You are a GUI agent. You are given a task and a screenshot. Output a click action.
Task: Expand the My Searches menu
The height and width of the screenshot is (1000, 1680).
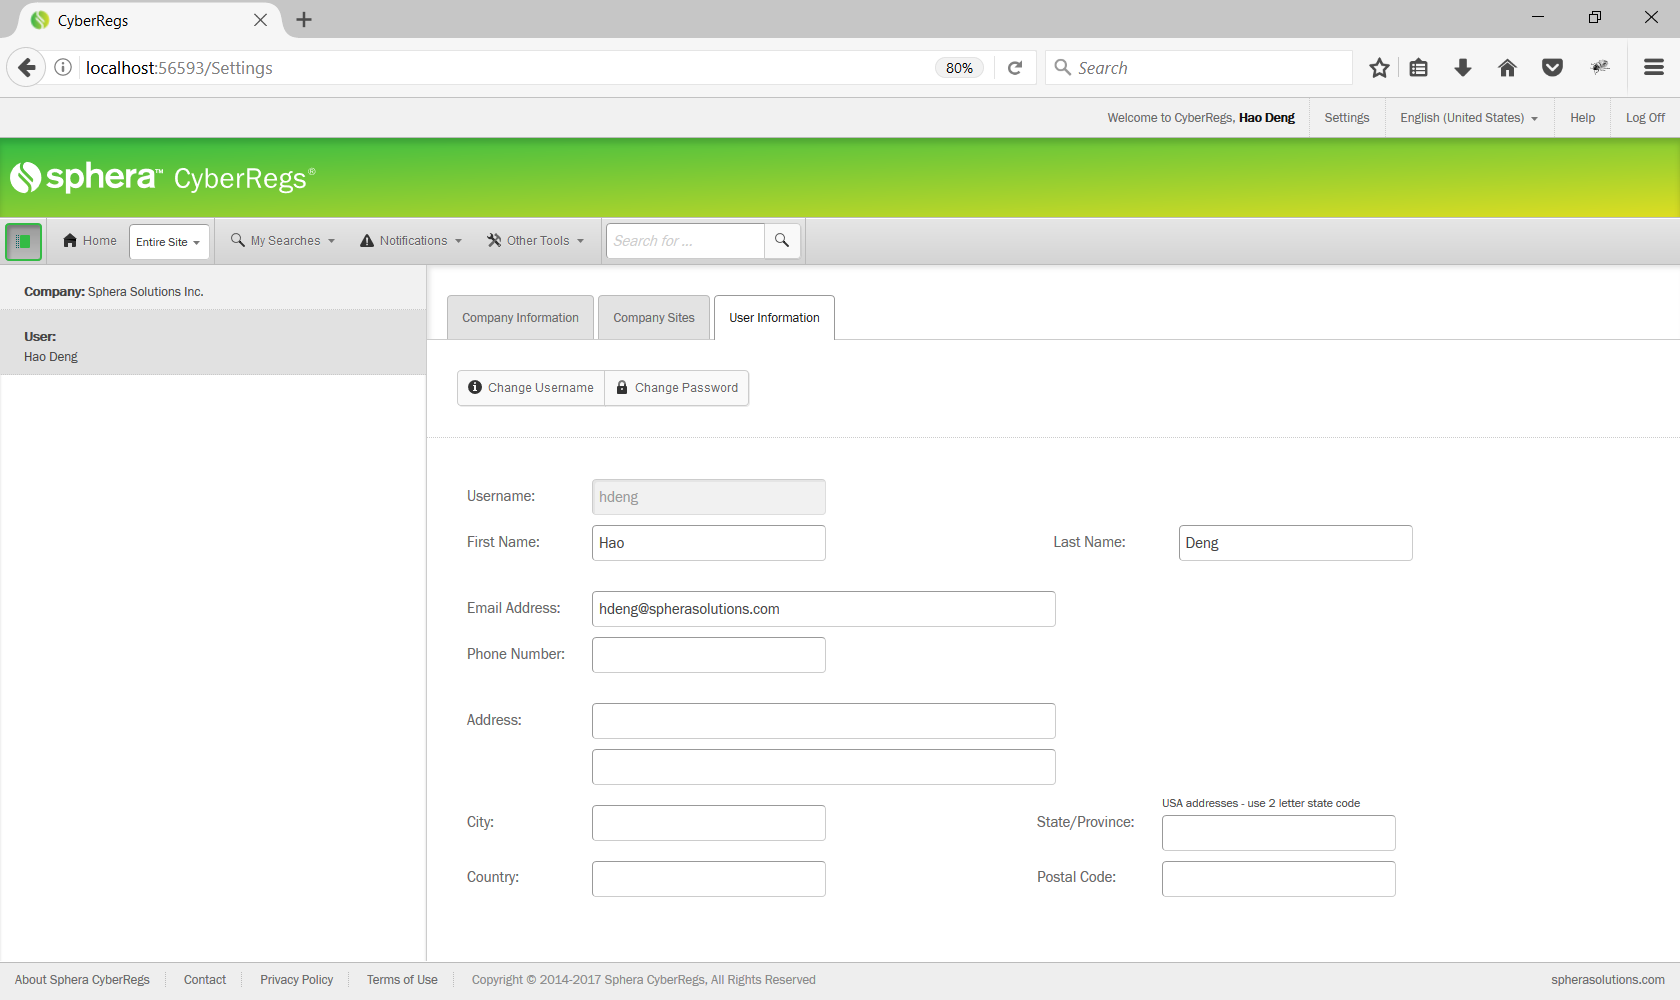pos(283,241)
